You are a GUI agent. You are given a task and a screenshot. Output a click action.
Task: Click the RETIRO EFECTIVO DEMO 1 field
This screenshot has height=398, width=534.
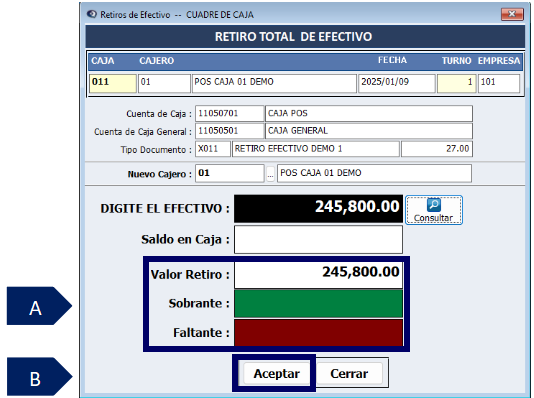pos(315,149)
